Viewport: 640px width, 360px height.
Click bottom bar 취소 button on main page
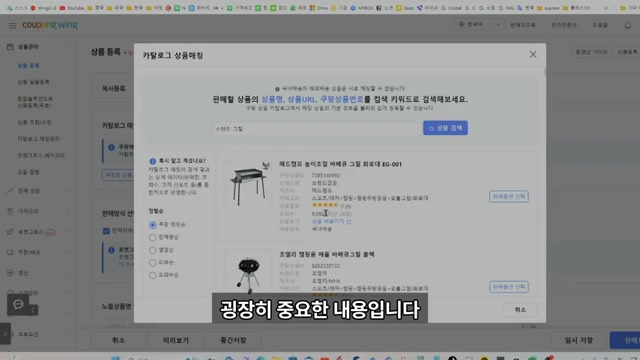click(x=118, y=340)
